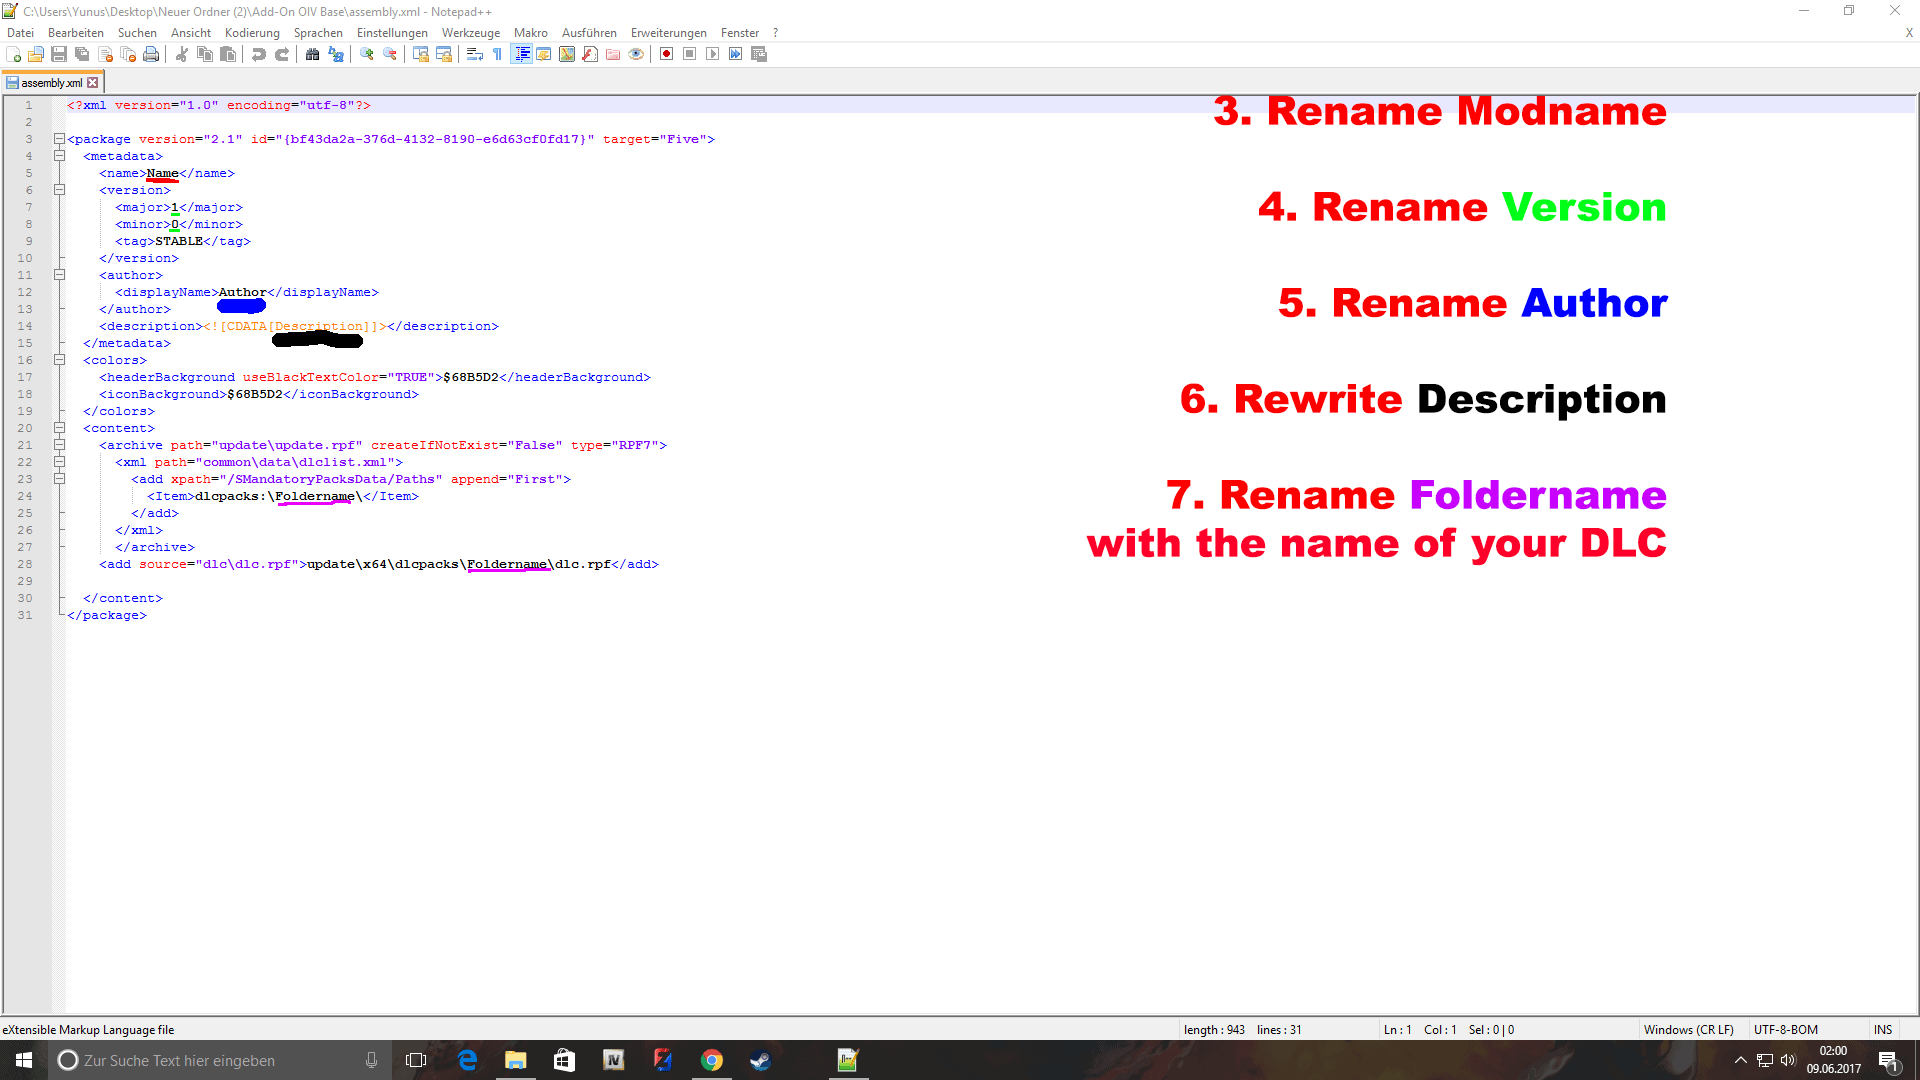Viewport: 1920px width, 1080px height.
Task: Open File Explorer from the taskbar
Action: pos(515,1060)
